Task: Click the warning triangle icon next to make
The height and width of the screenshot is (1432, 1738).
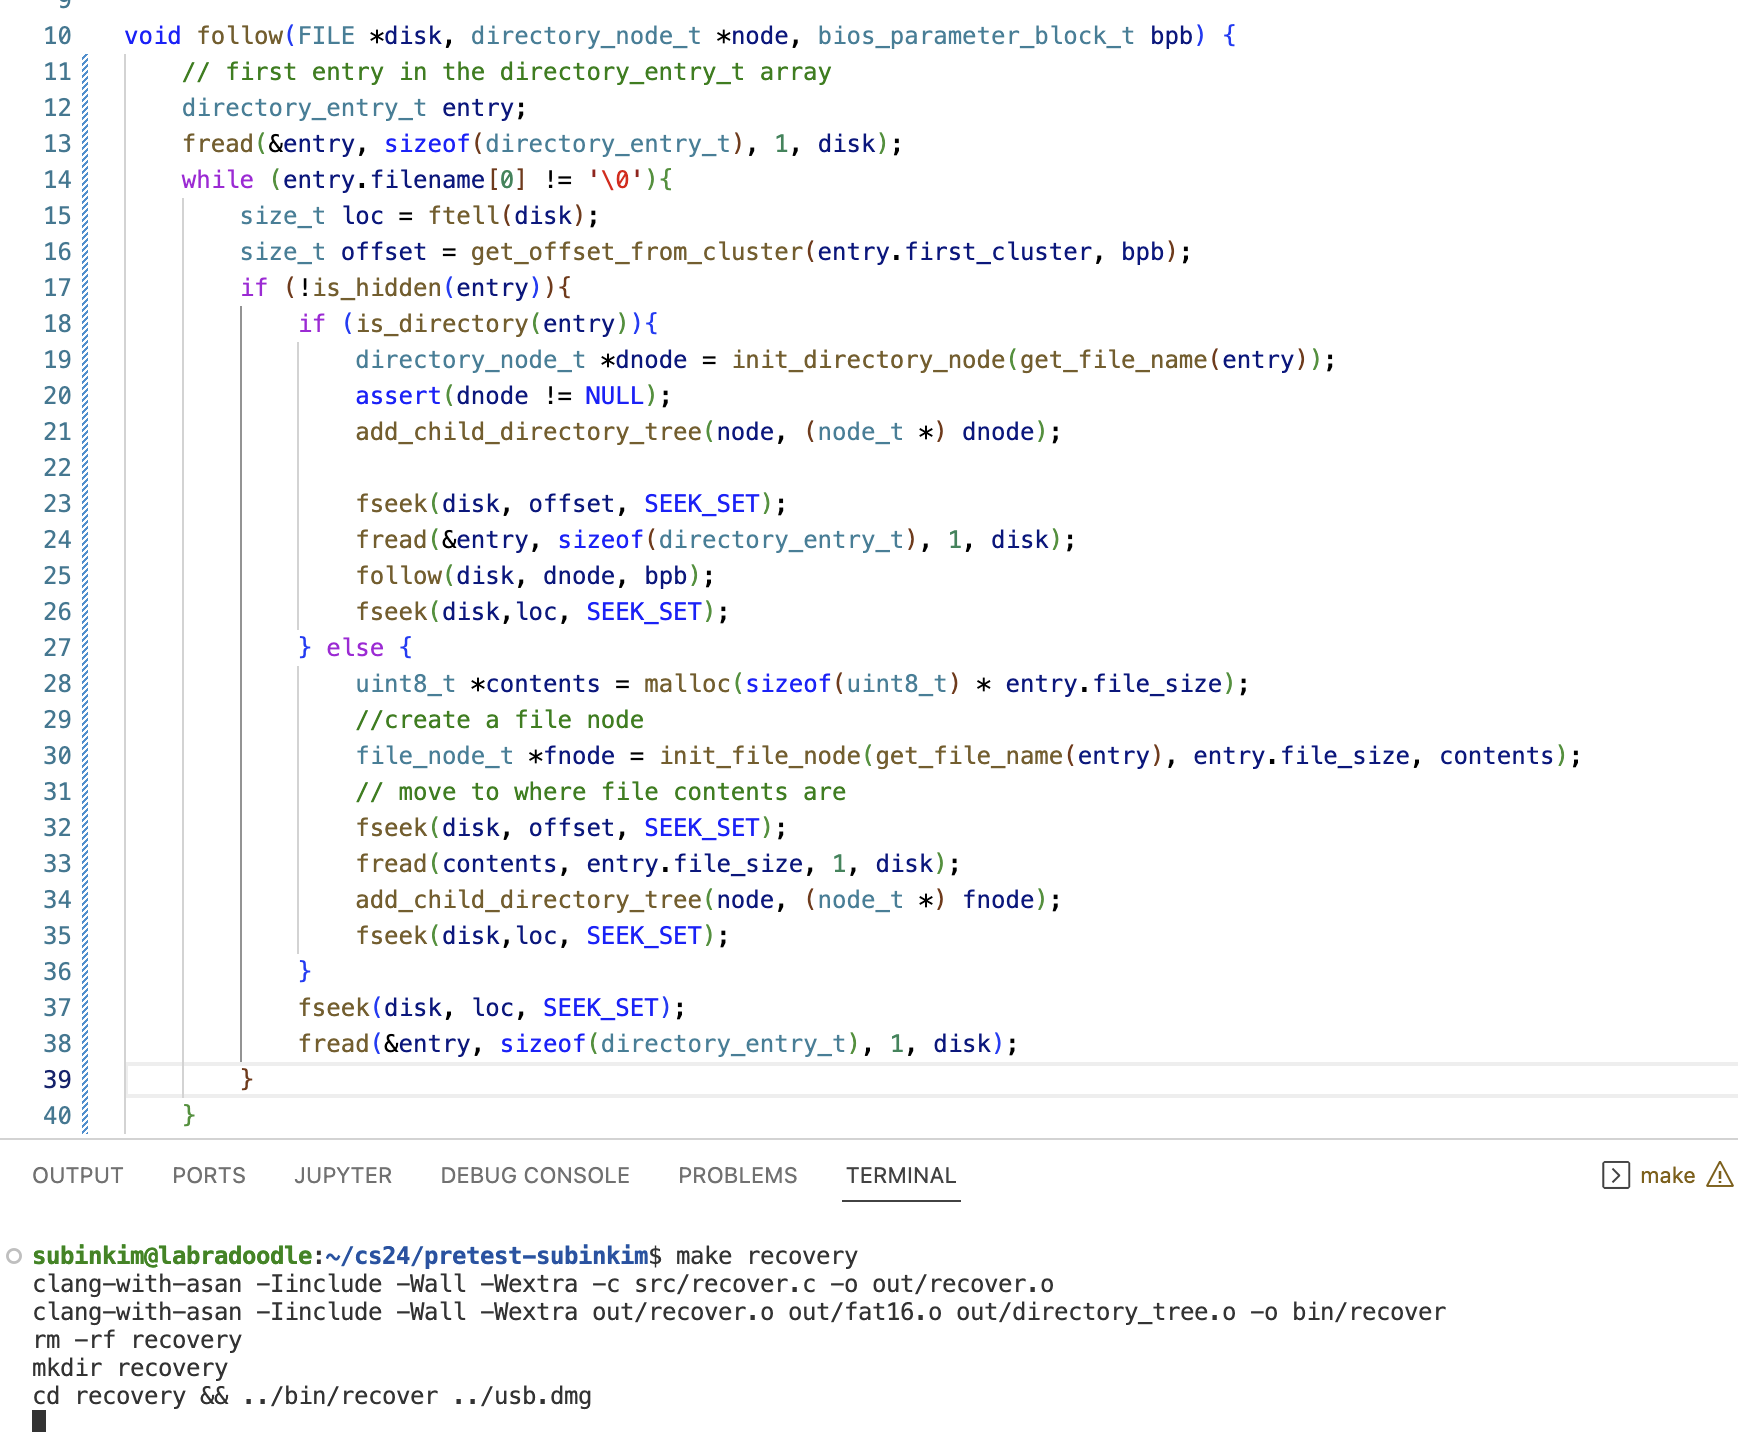Action: (1719, 1175)
